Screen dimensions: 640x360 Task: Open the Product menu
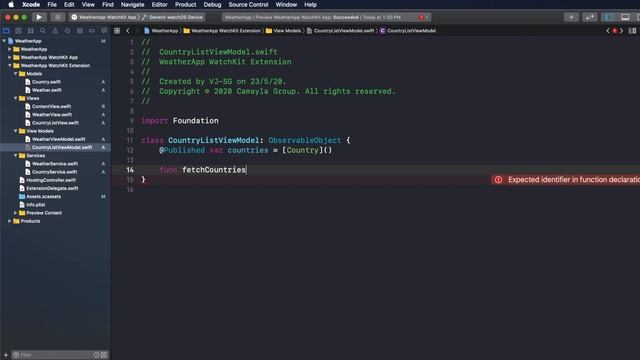pyautogui.click(x=185, y=4)
